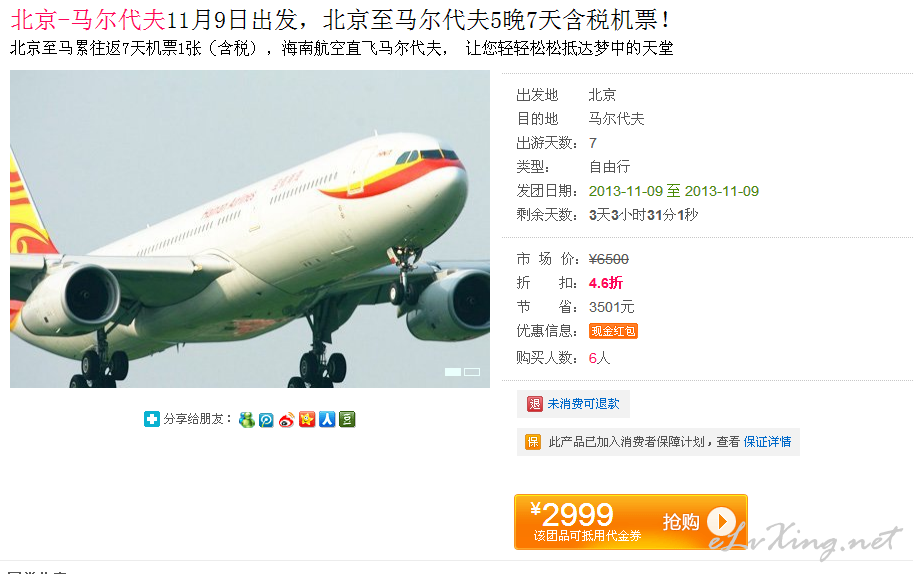
Task: Click the 现金红包 promotion badge
Action: 613,331
